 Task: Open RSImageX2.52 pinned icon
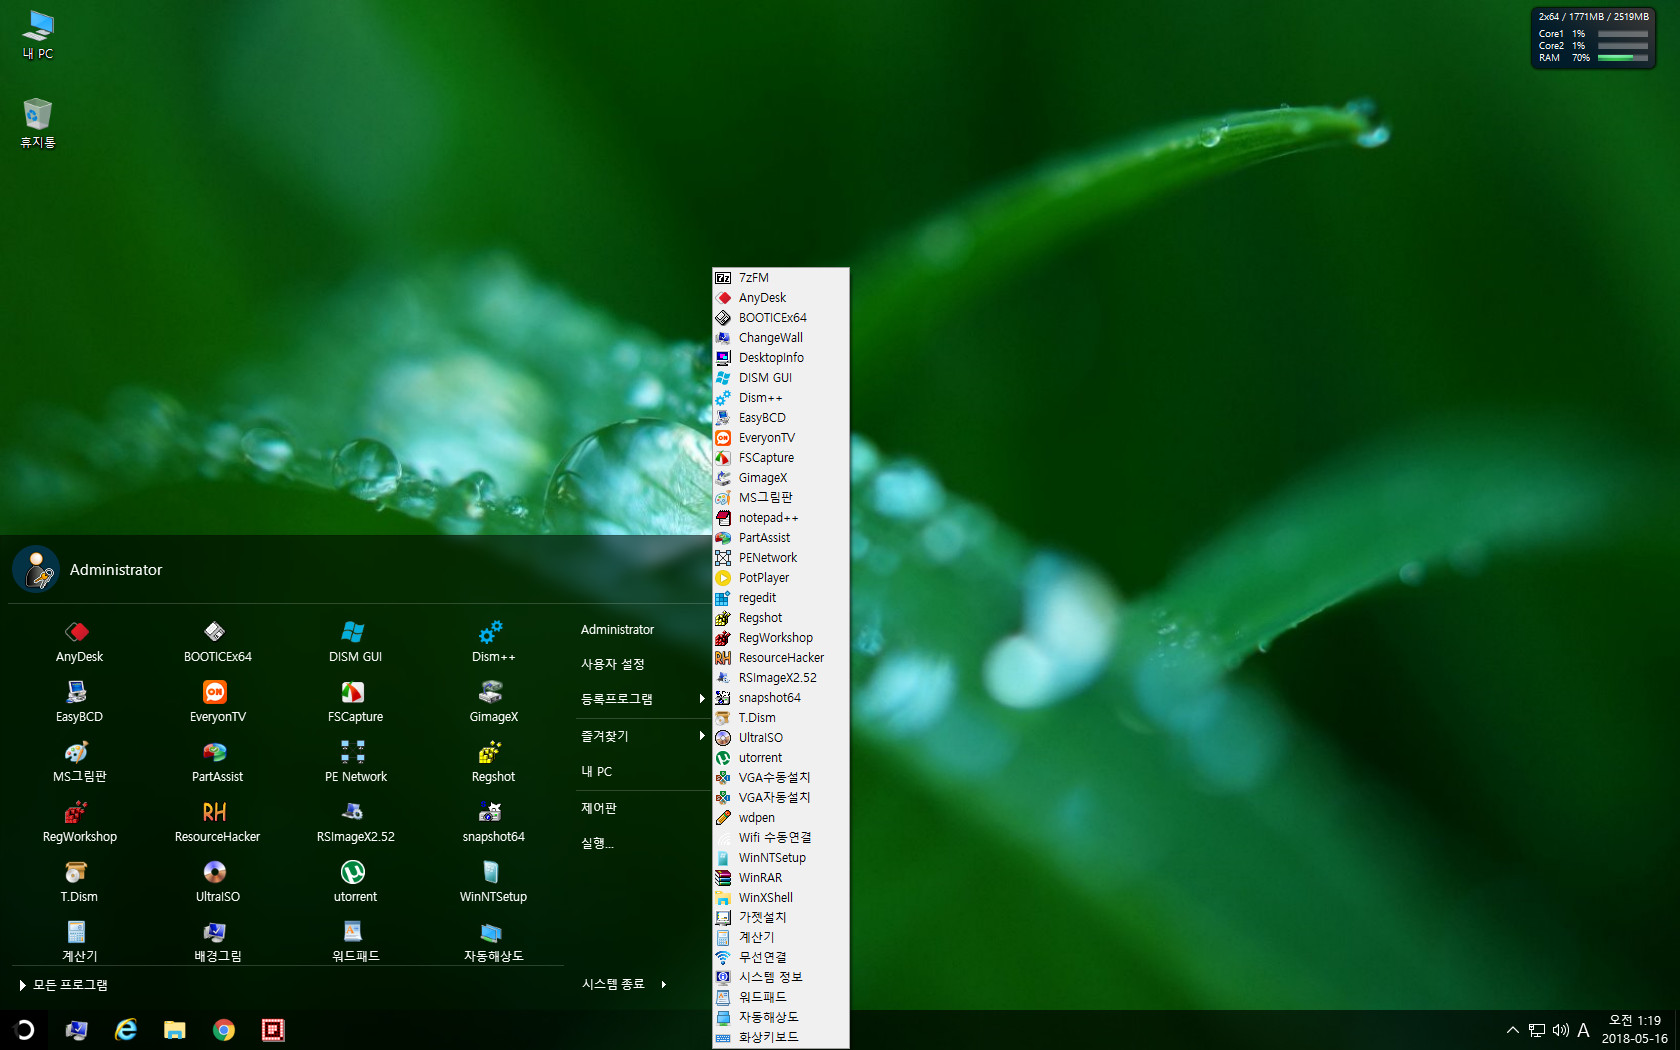pos(355,822)
